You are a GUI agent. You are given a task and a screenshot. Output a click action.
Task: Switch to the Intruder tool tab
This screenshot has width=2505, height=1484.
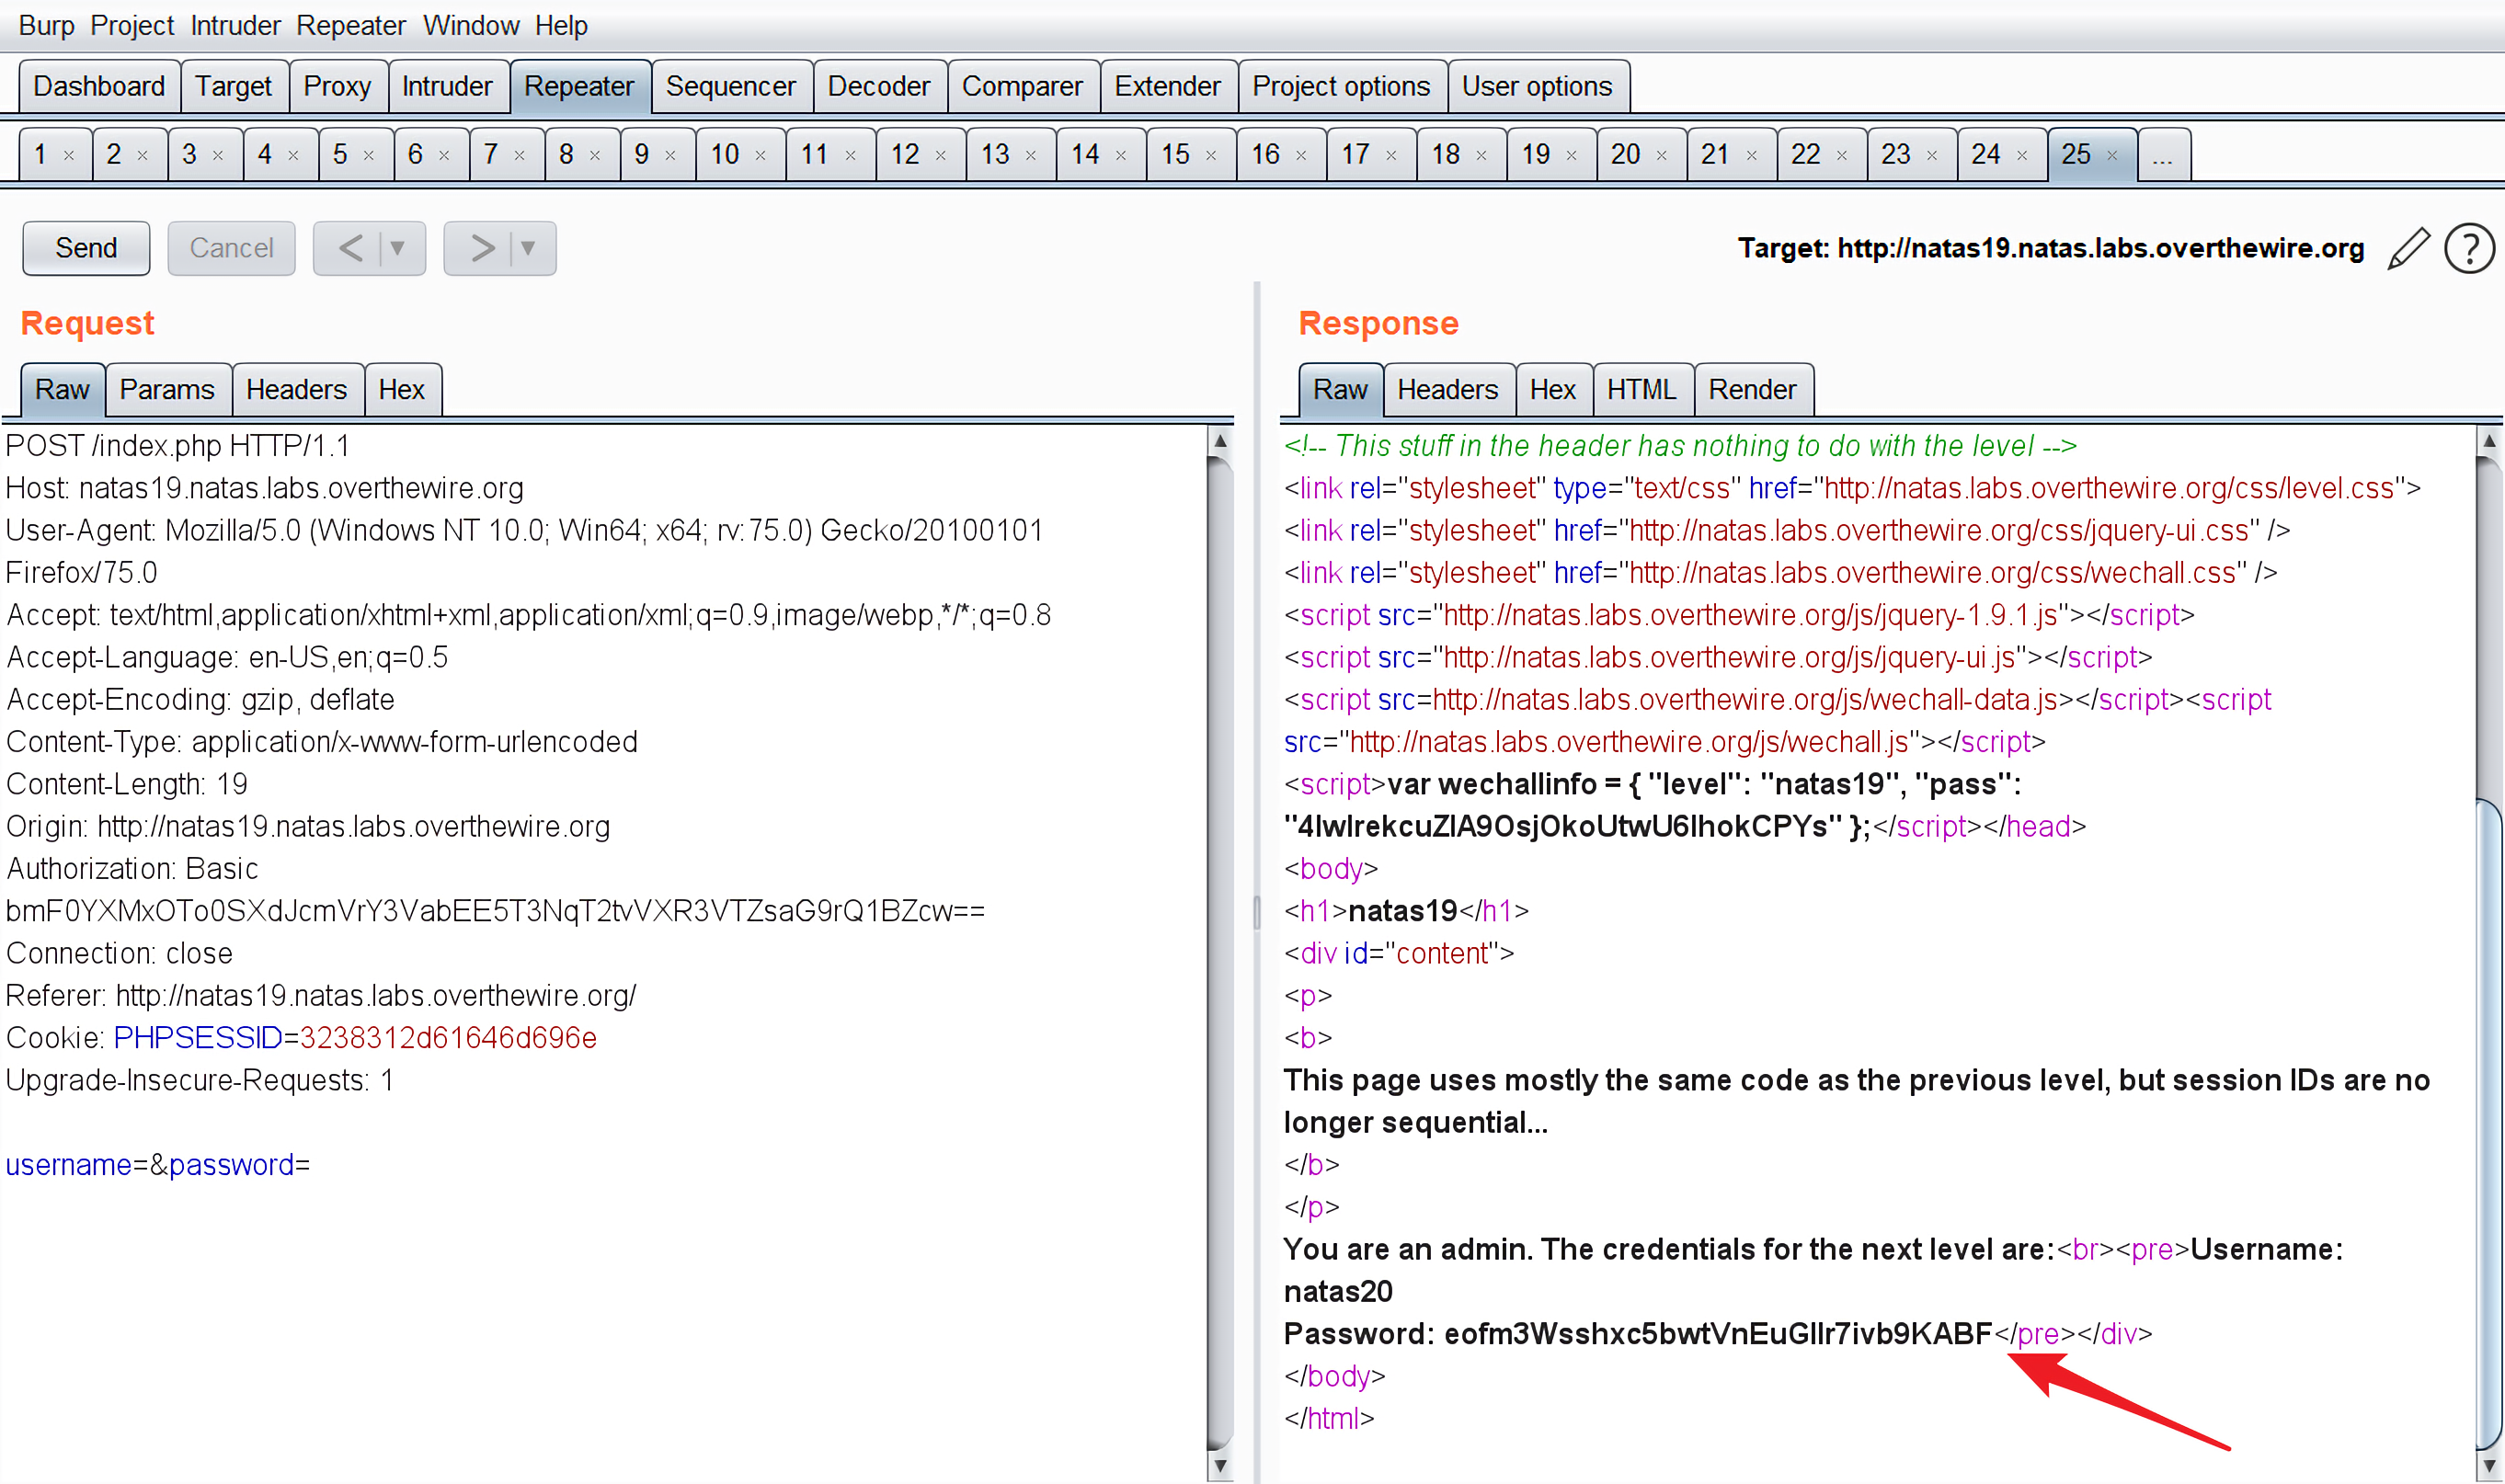[447, 87]
